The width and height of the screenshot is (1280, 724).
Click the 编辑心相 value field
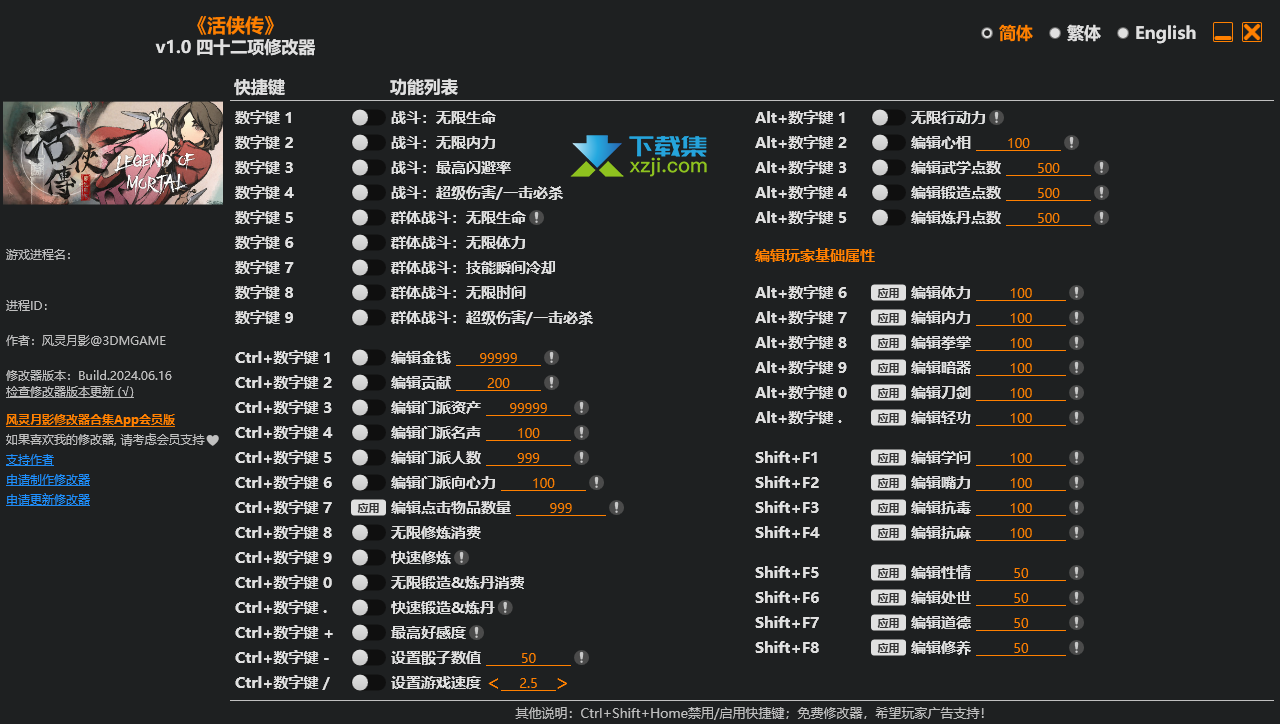coord(1018,143)
